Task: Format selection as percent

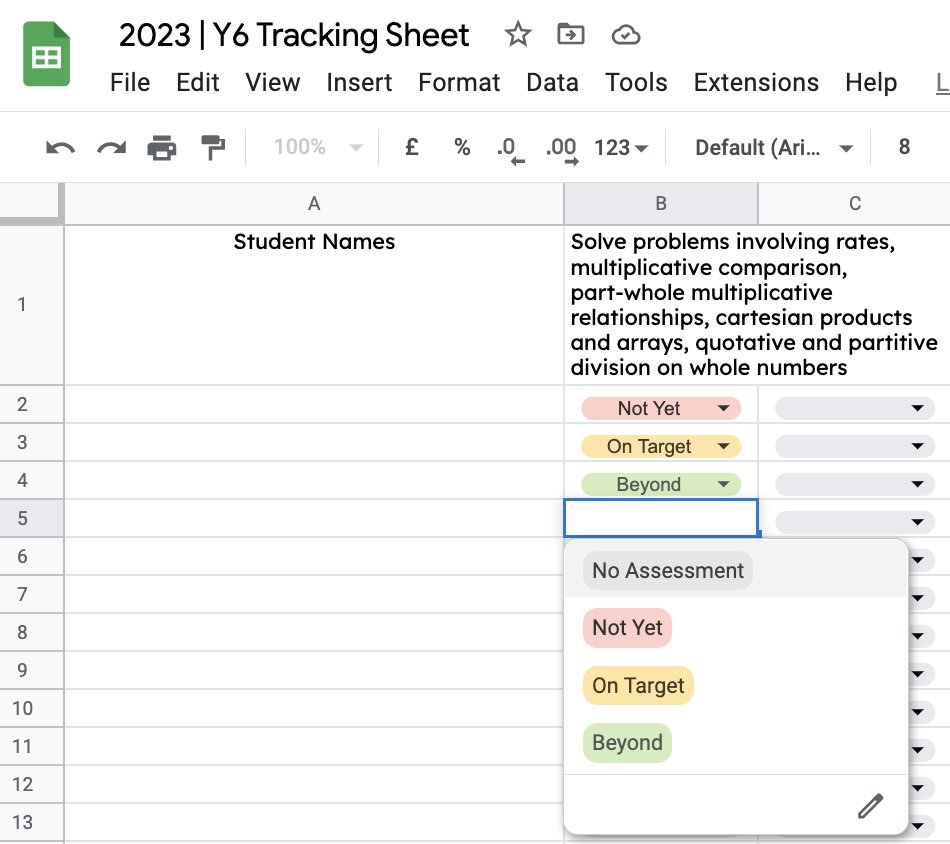Action: point(461,146)
